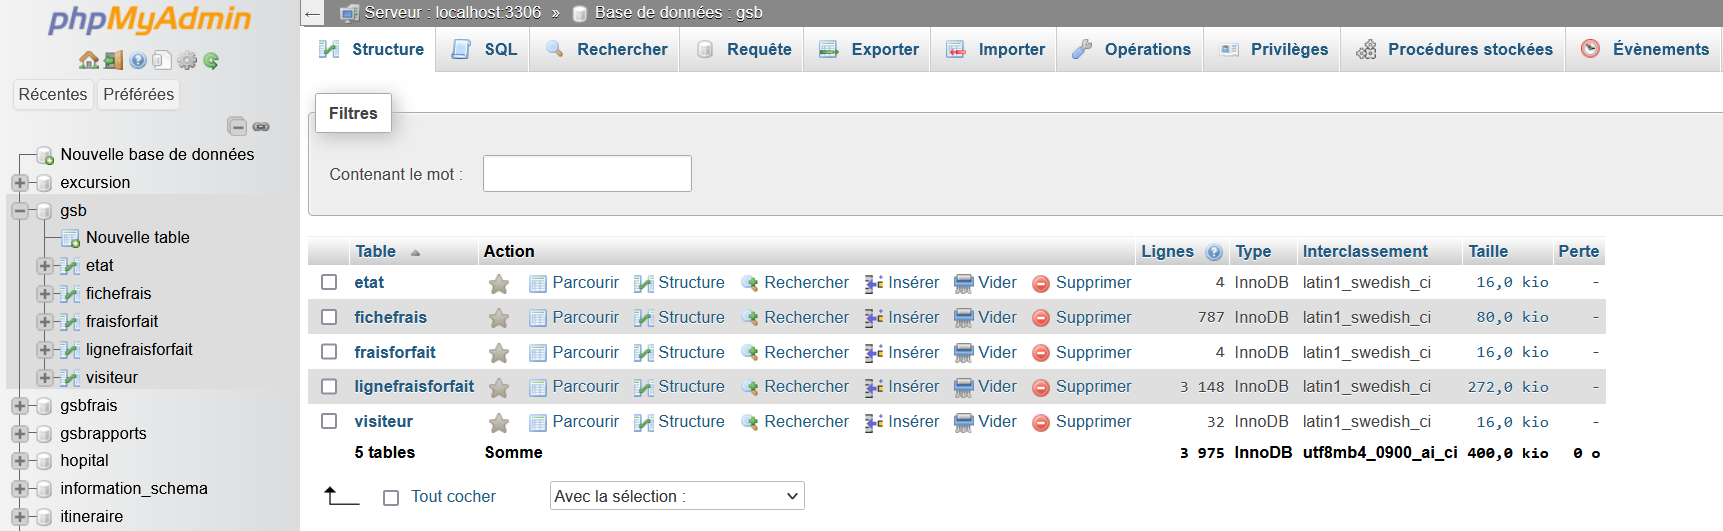1723x531 pixels.
Task: Open the Exporter tab
Action: click(x=868, y=50)
